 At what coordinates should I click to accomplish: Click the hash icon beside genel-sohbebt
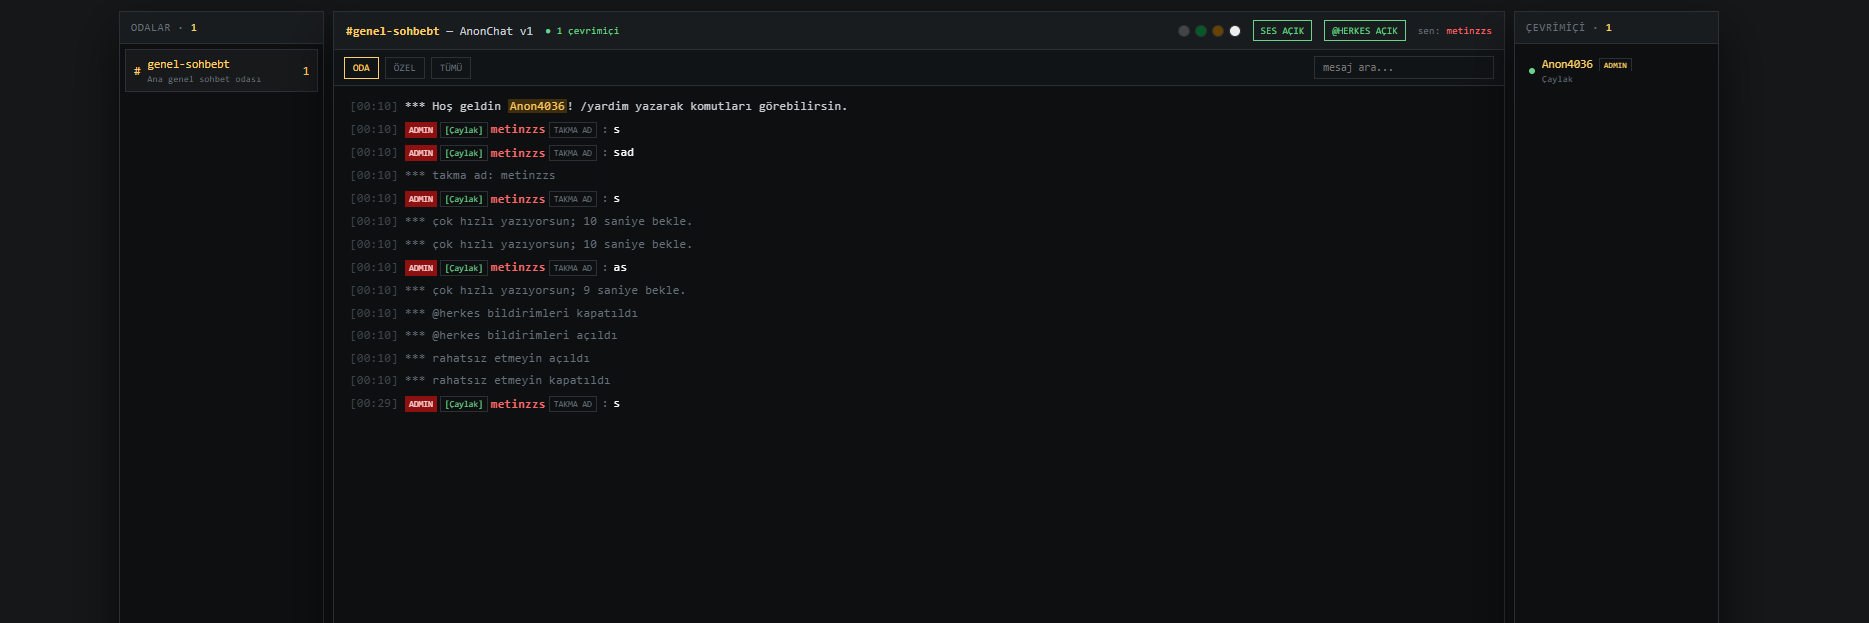pos(137,71)
